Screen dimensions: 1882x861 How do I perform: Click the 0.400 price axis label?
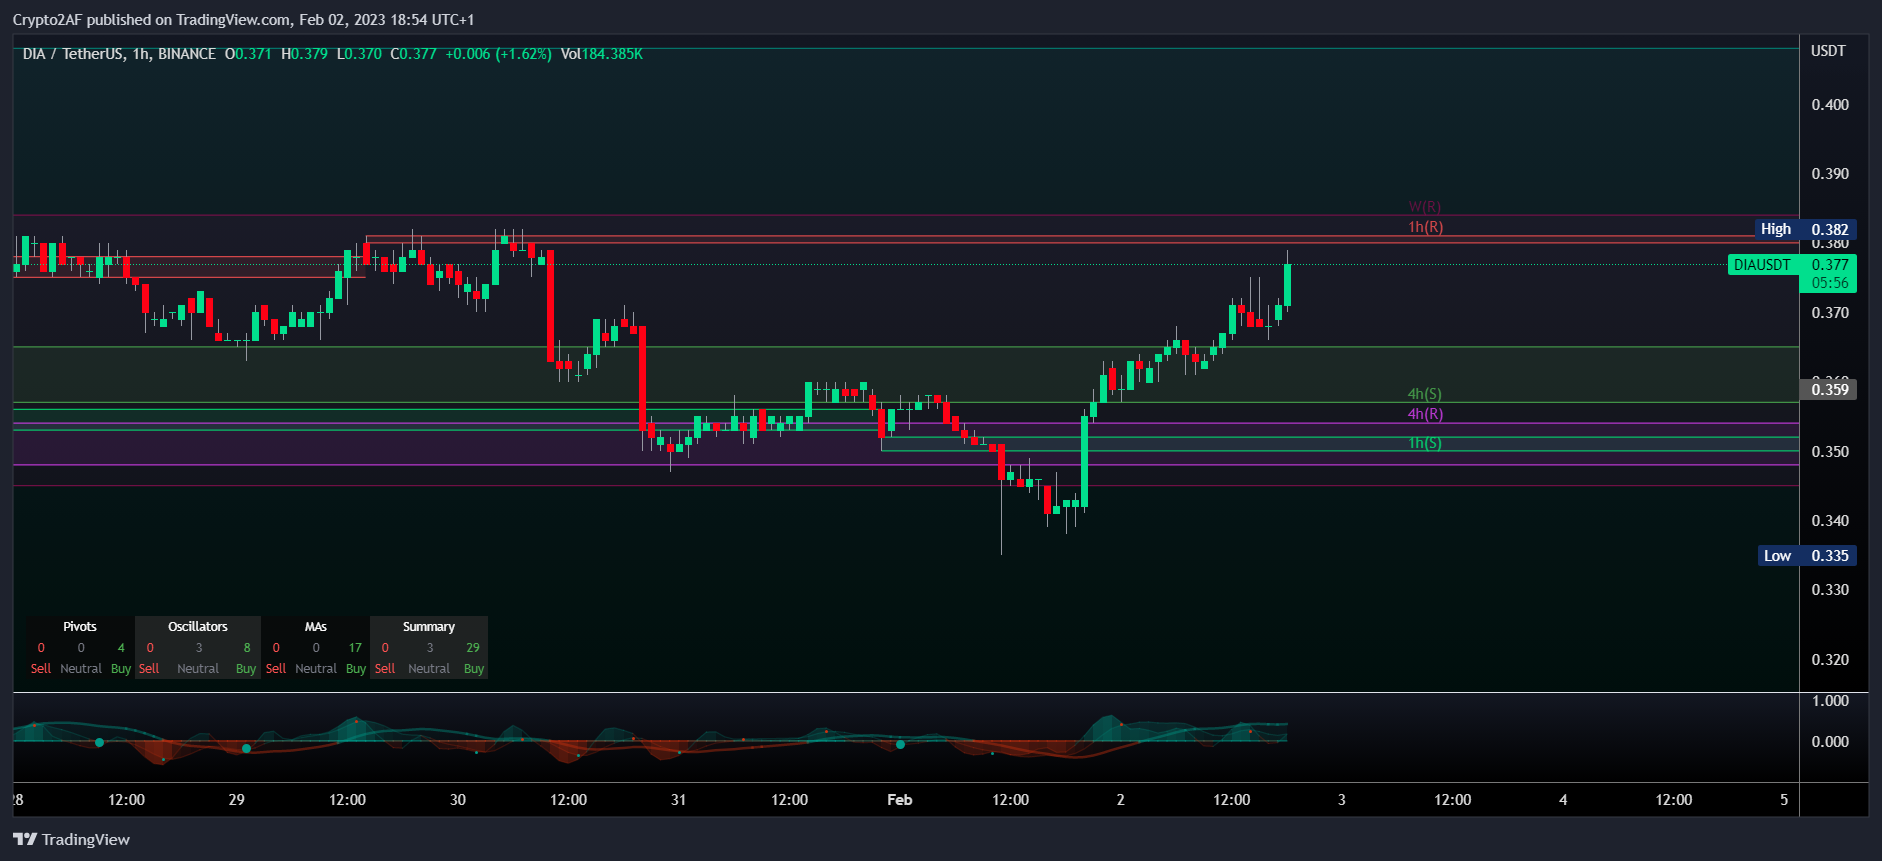(1830, 105)
